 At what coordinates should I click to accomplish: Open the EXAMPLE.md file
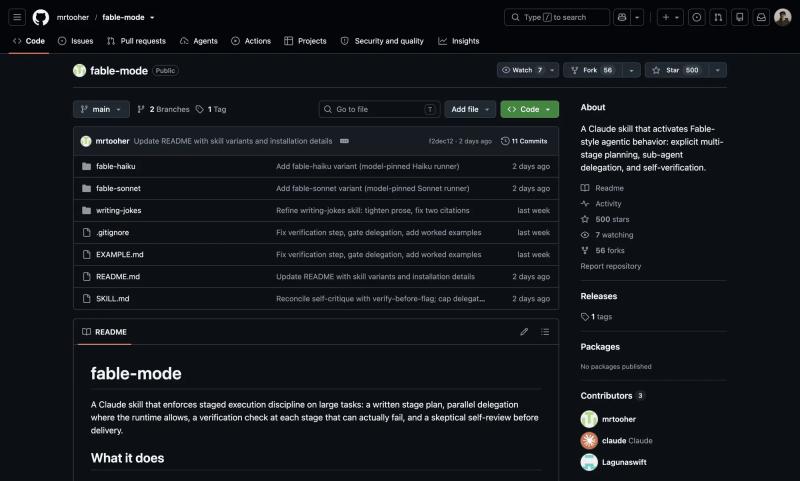120,254
